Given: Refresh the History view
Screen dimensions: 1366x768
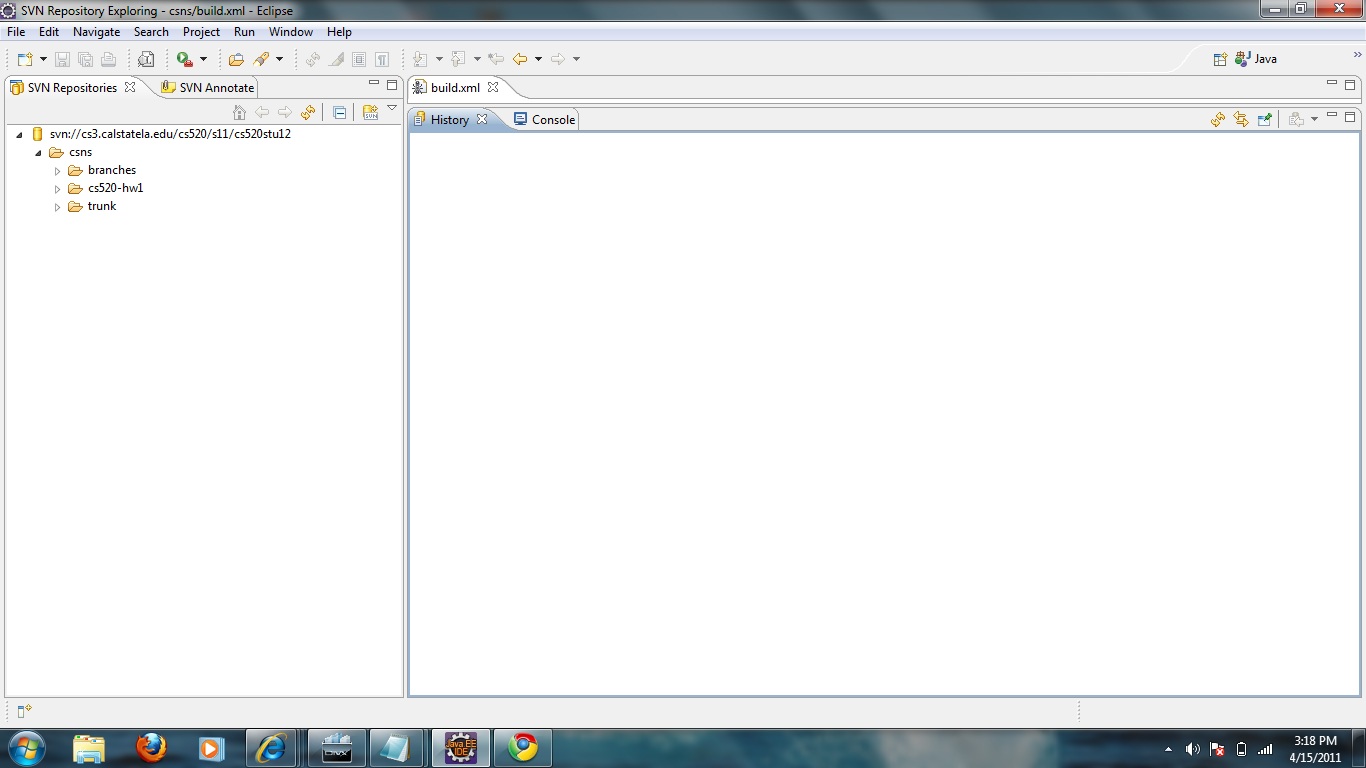Looking at the screenshot, I should pyautogui.click(x=1217, y=119).
